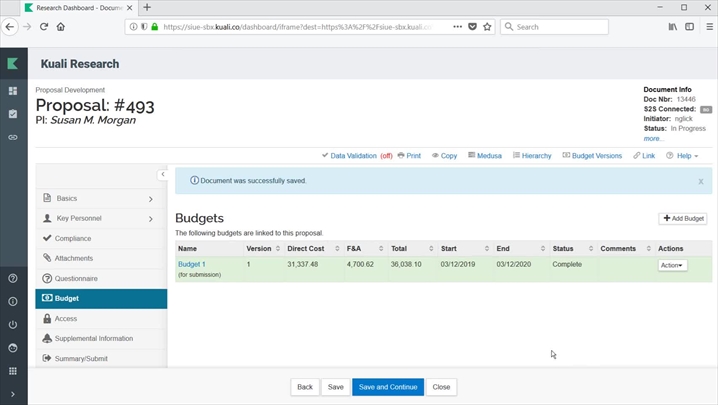Dismiss the successfully saved notification
This screenshot has height=405, width=718.
700,181
